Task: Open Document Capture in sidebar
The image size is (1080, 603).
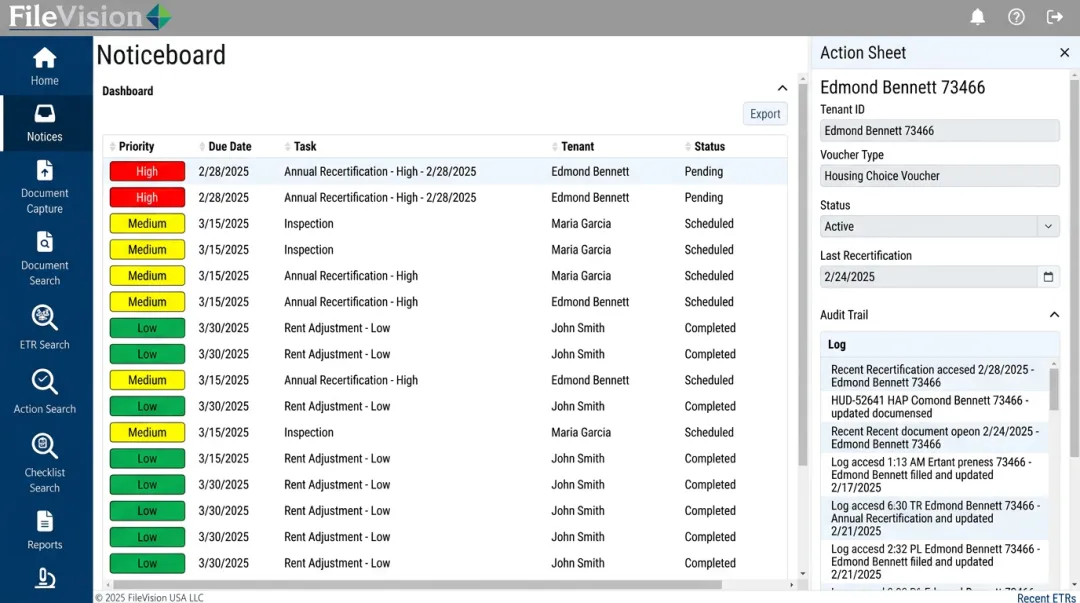Action: 45,187
